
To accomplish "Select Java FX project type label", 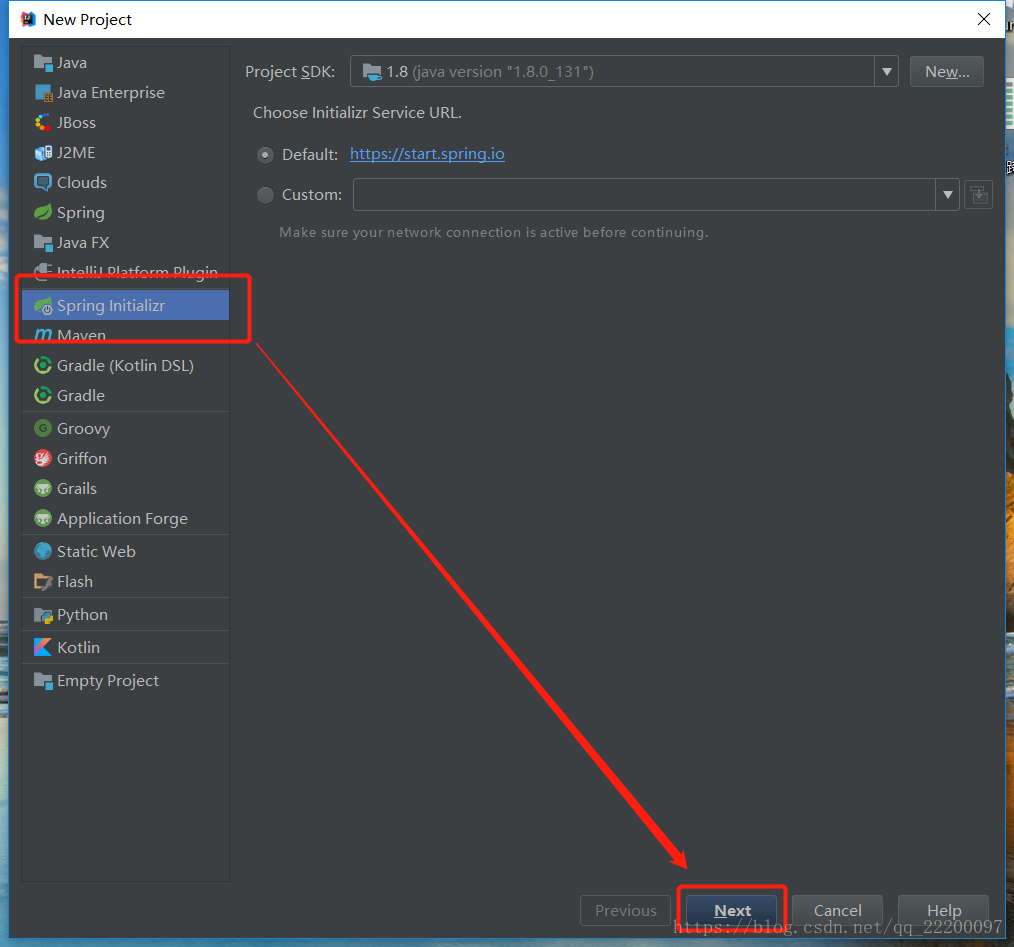I will pyautogui.click(x=83, y=243).
